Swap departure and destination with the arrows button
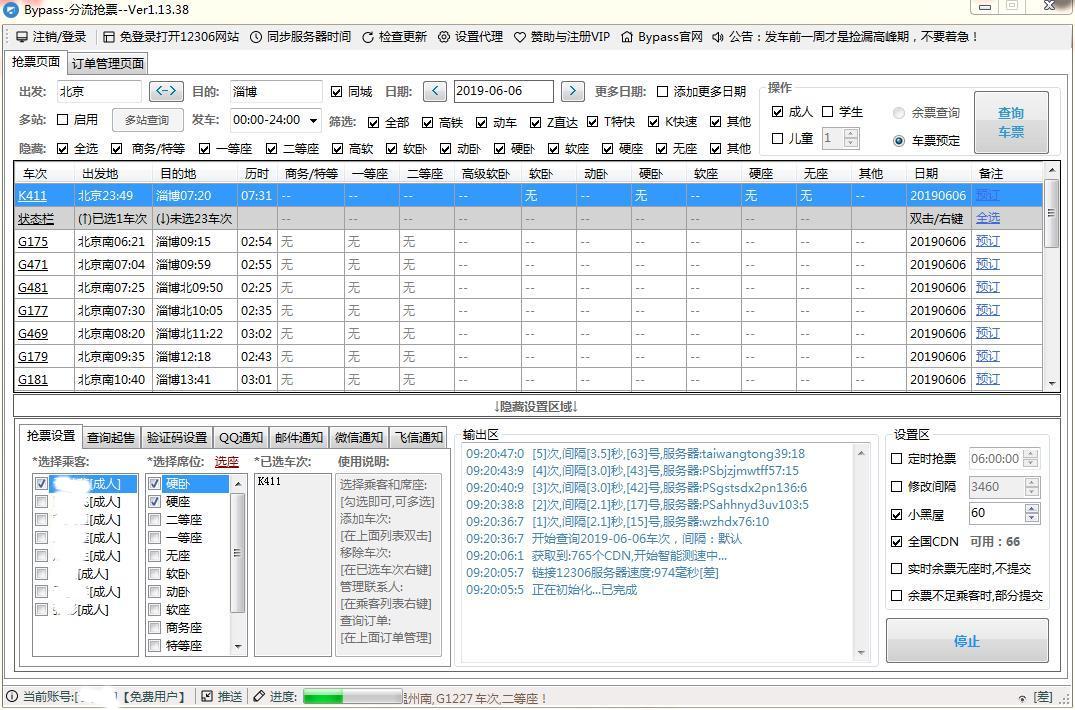Screen dimensions: 1075x710 coord(166,90)
